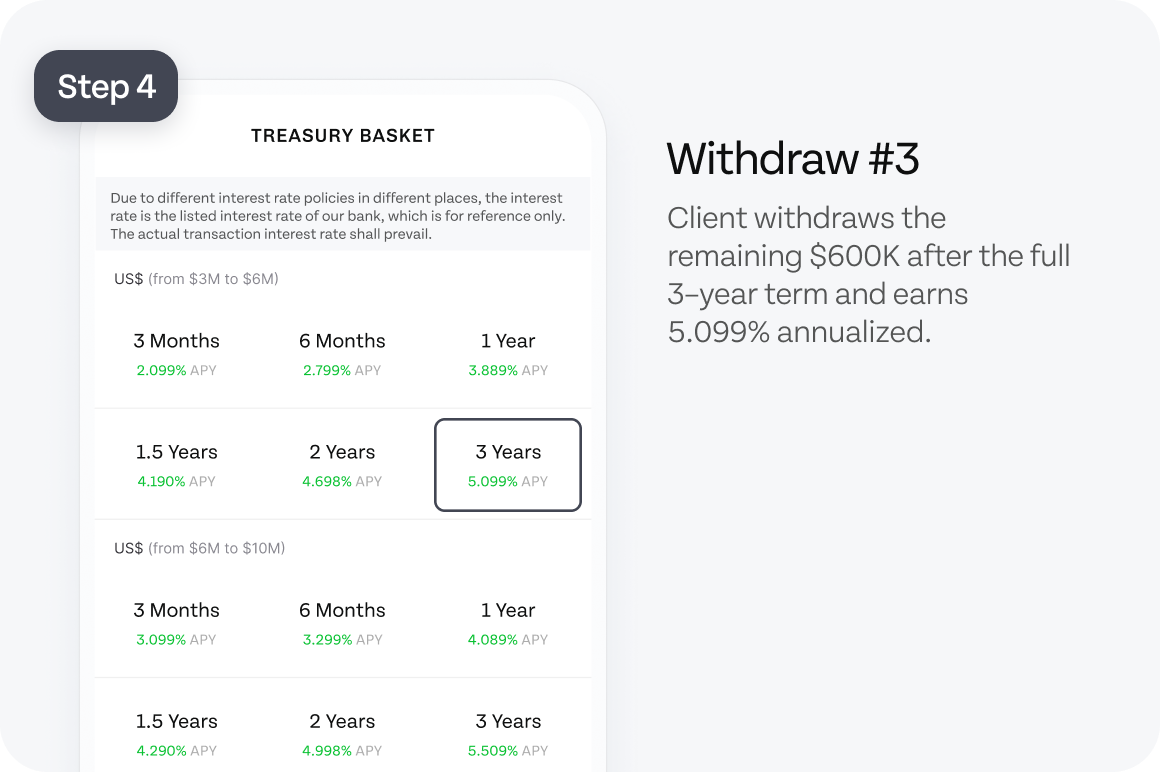Choose 1.5 Years at 4.290% APY
This screenshot has height=772, width=1160.
pos(176,734)
